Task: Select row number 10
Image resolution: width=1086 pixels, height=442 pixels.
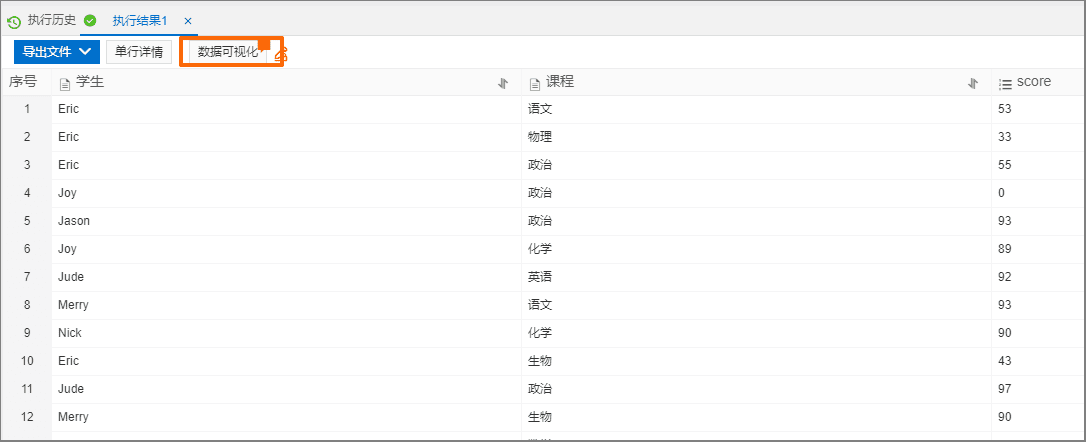Action: [x=27, y=361]
